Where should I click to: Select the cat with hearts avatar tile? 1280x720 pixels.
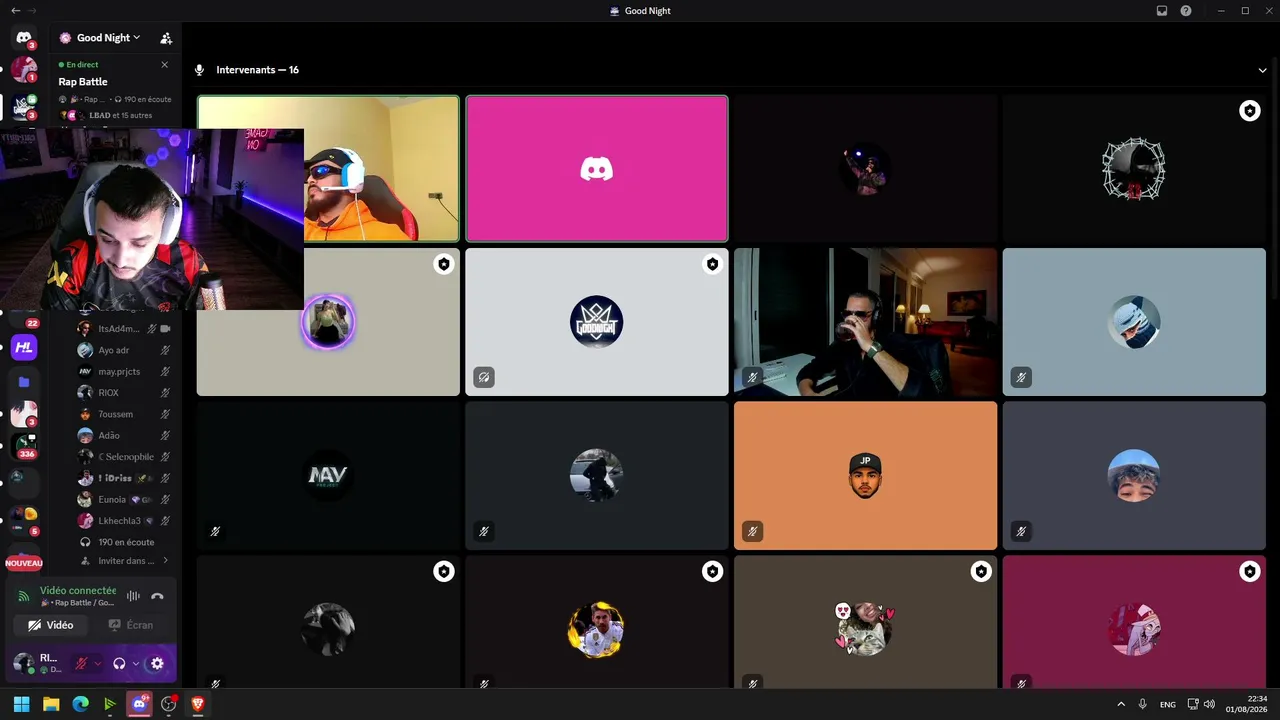pyautogui.click(x=865, y=622)
